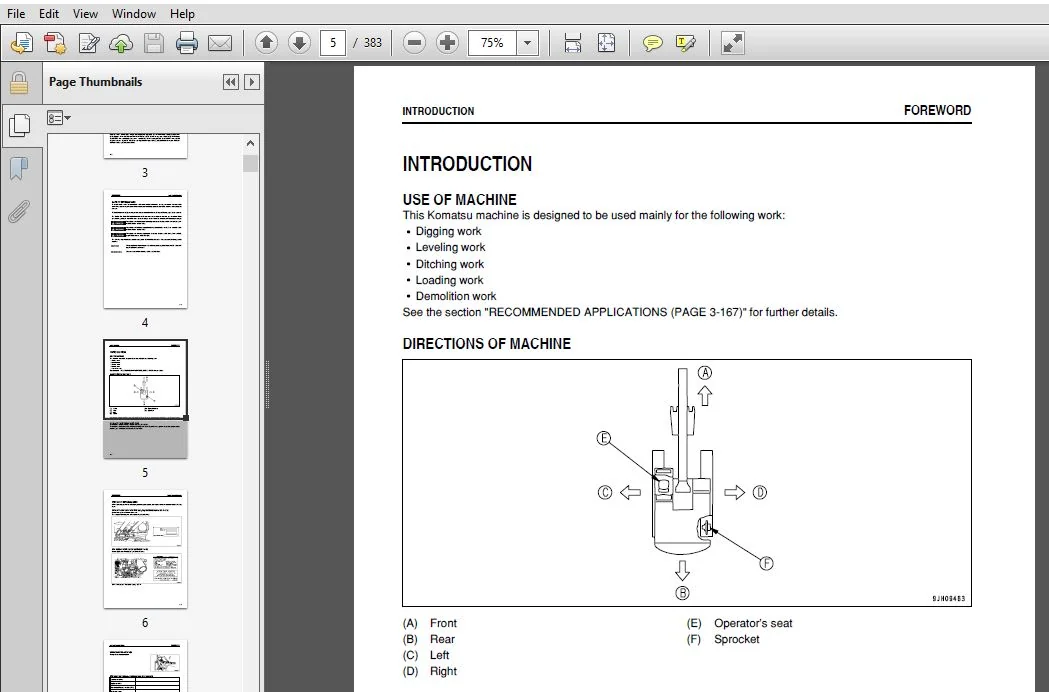1049x692 pixels.
Task: Open the File menu
Action: point(15,13)
